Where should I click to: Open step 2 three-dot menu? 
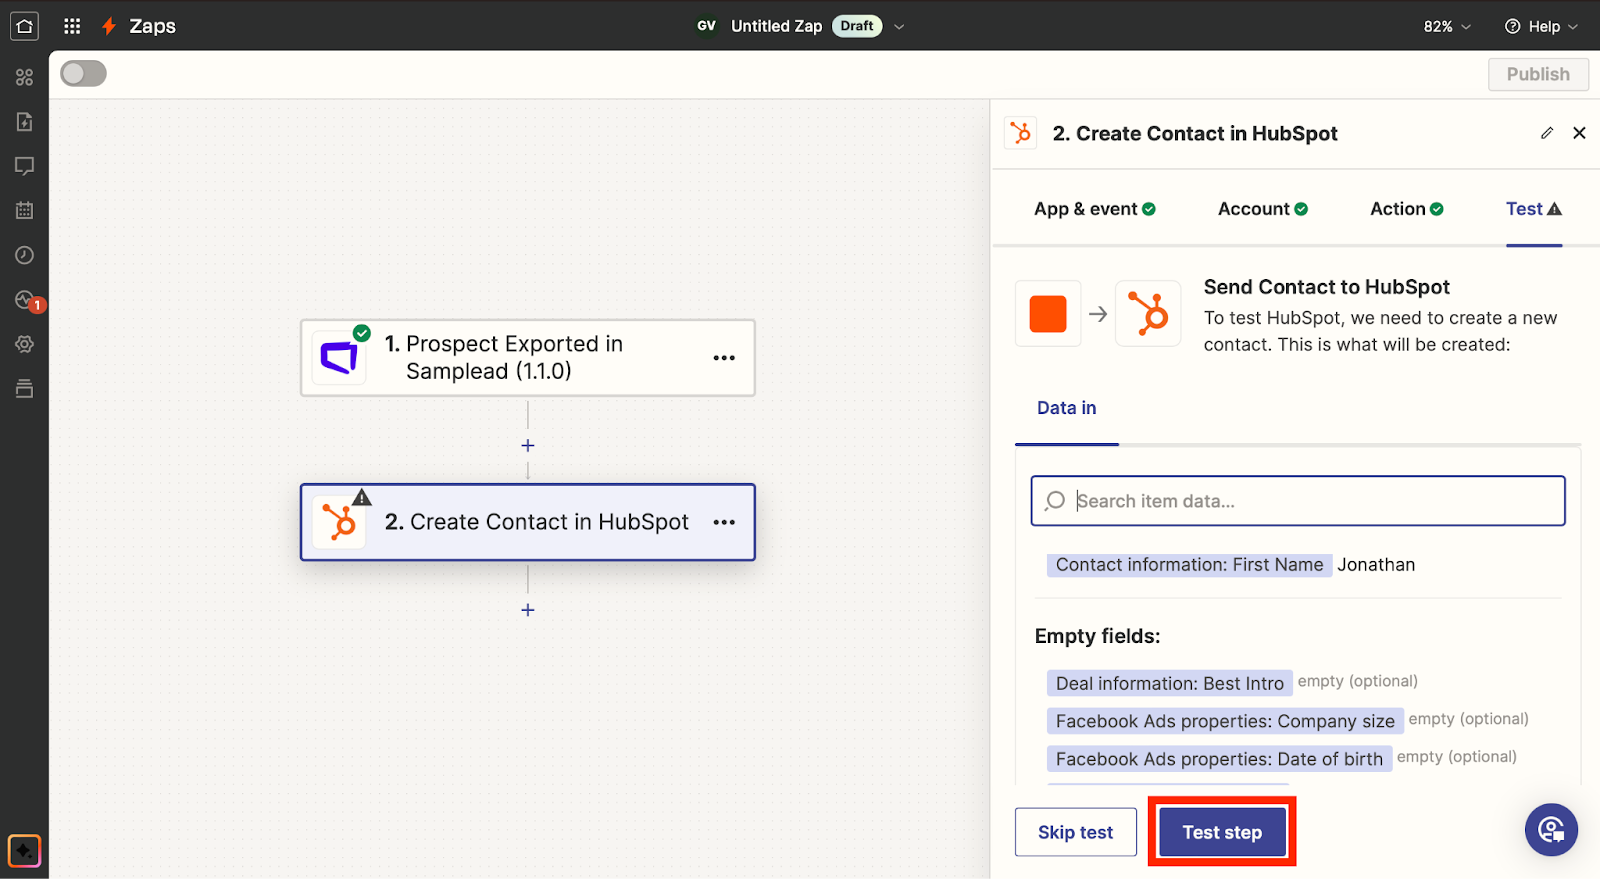click(724, 522)
